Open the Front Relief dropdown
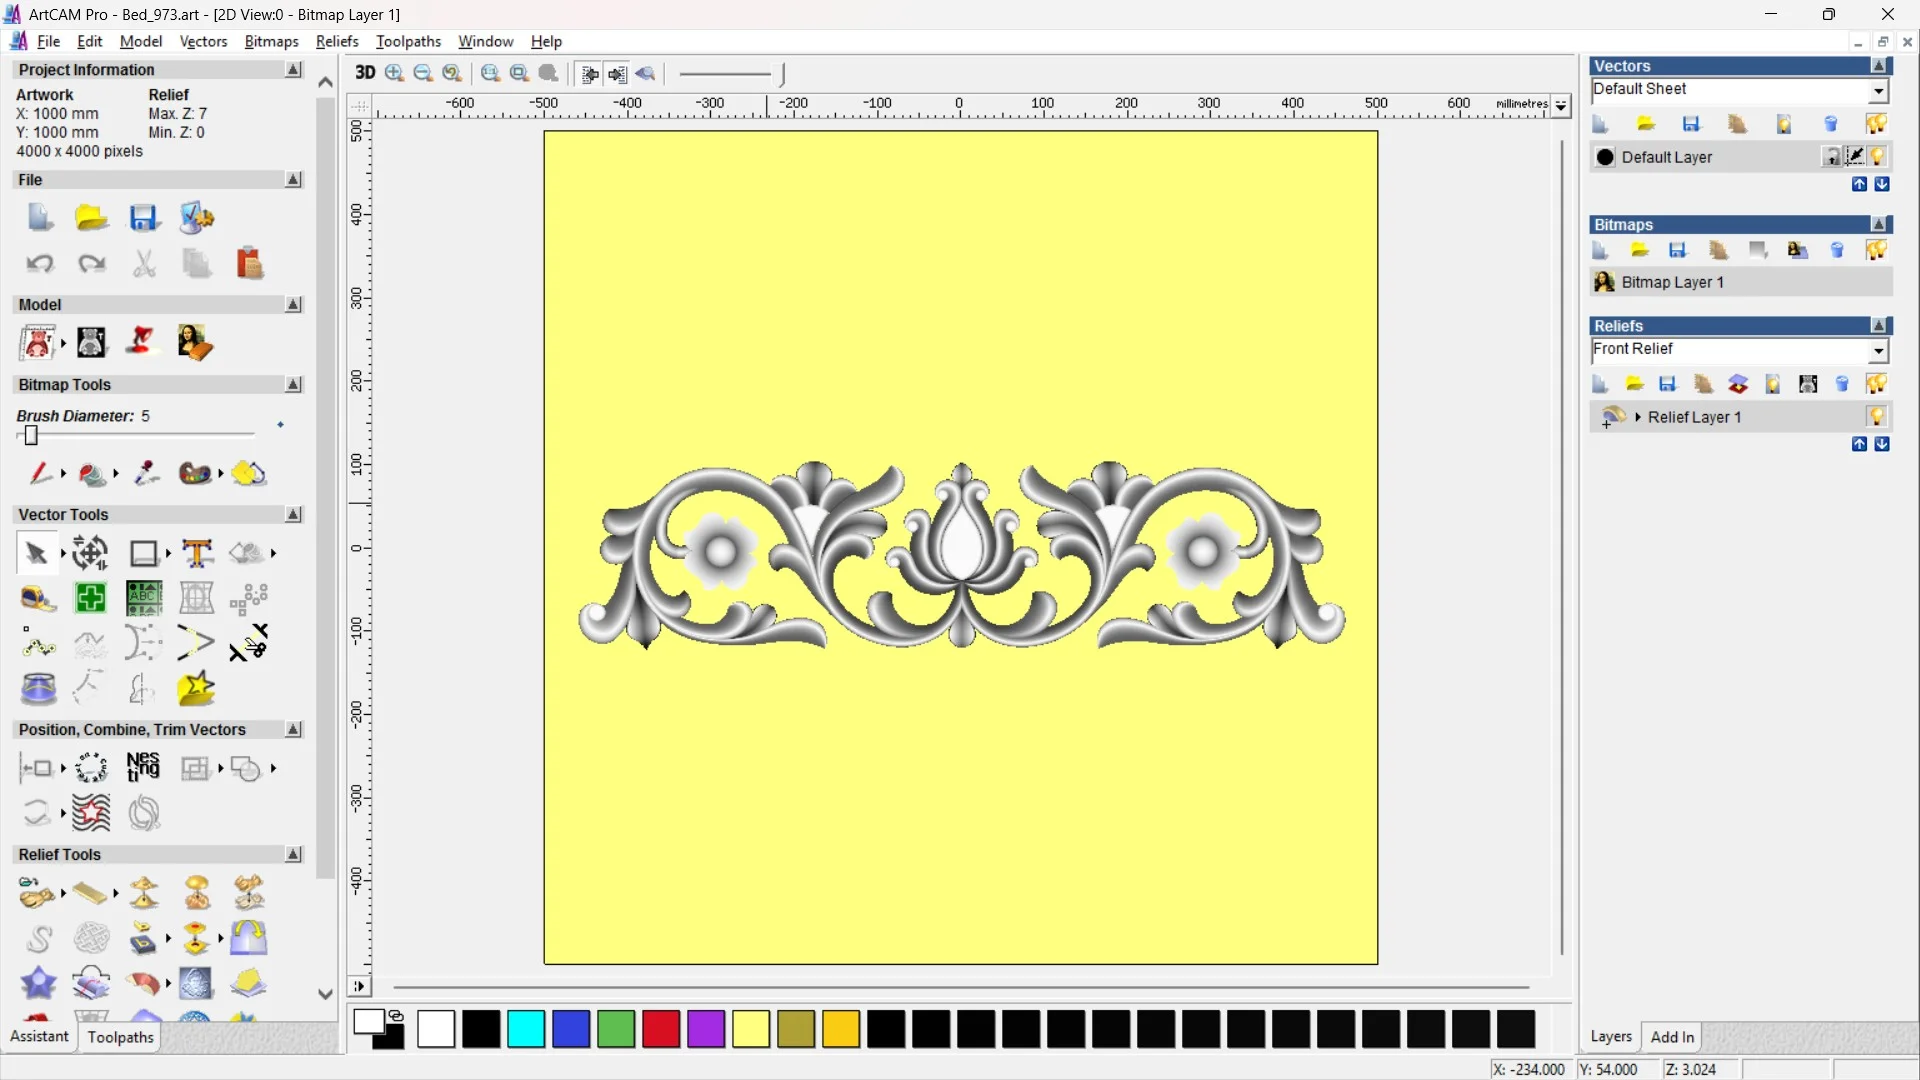 click(1878, 350)
